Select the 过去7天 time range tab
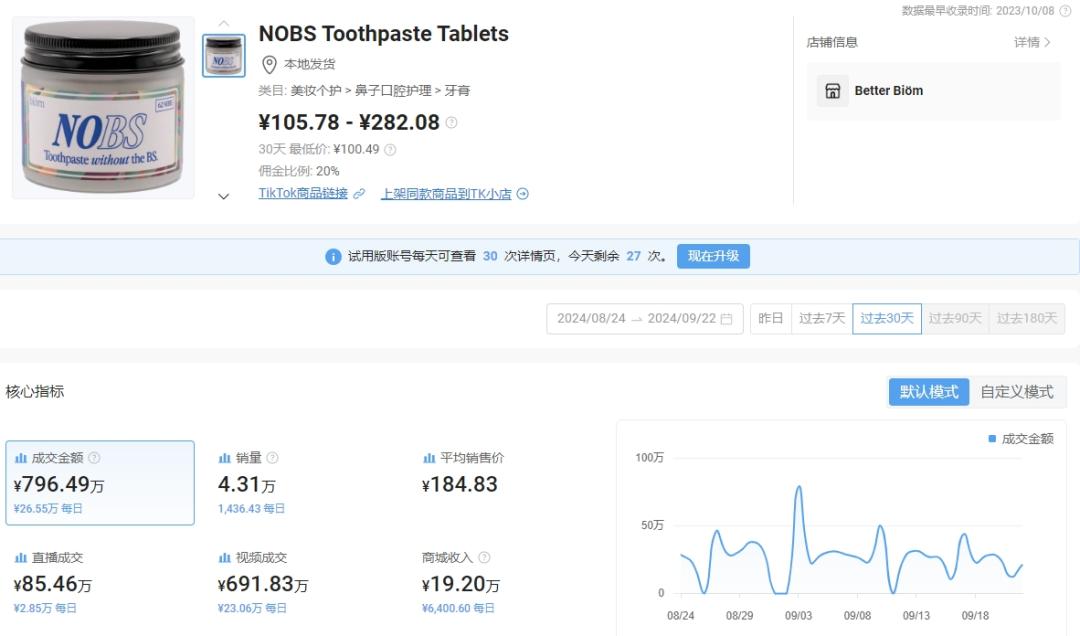This screenshot has width=1080, height=636. (x=822, y=319)
